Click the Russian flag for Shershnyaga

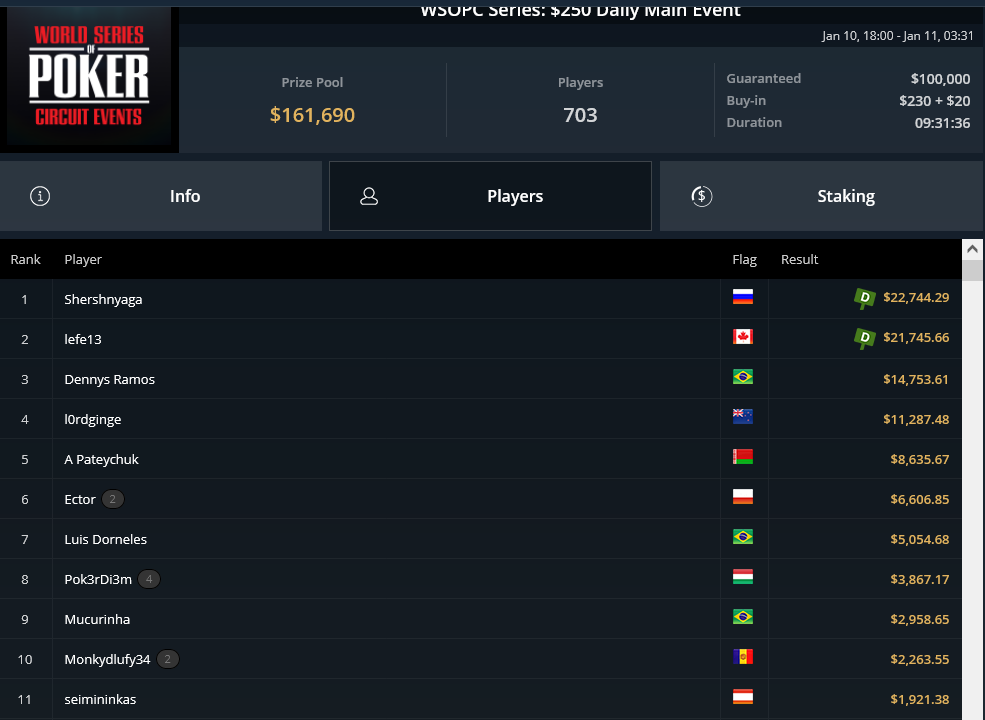[x=743, y=297]
